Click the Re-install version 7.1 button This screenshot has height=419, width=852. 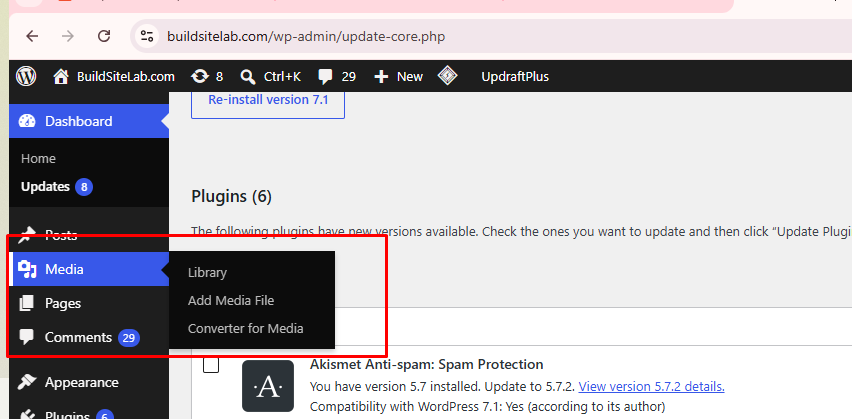(x=268, y=100)
